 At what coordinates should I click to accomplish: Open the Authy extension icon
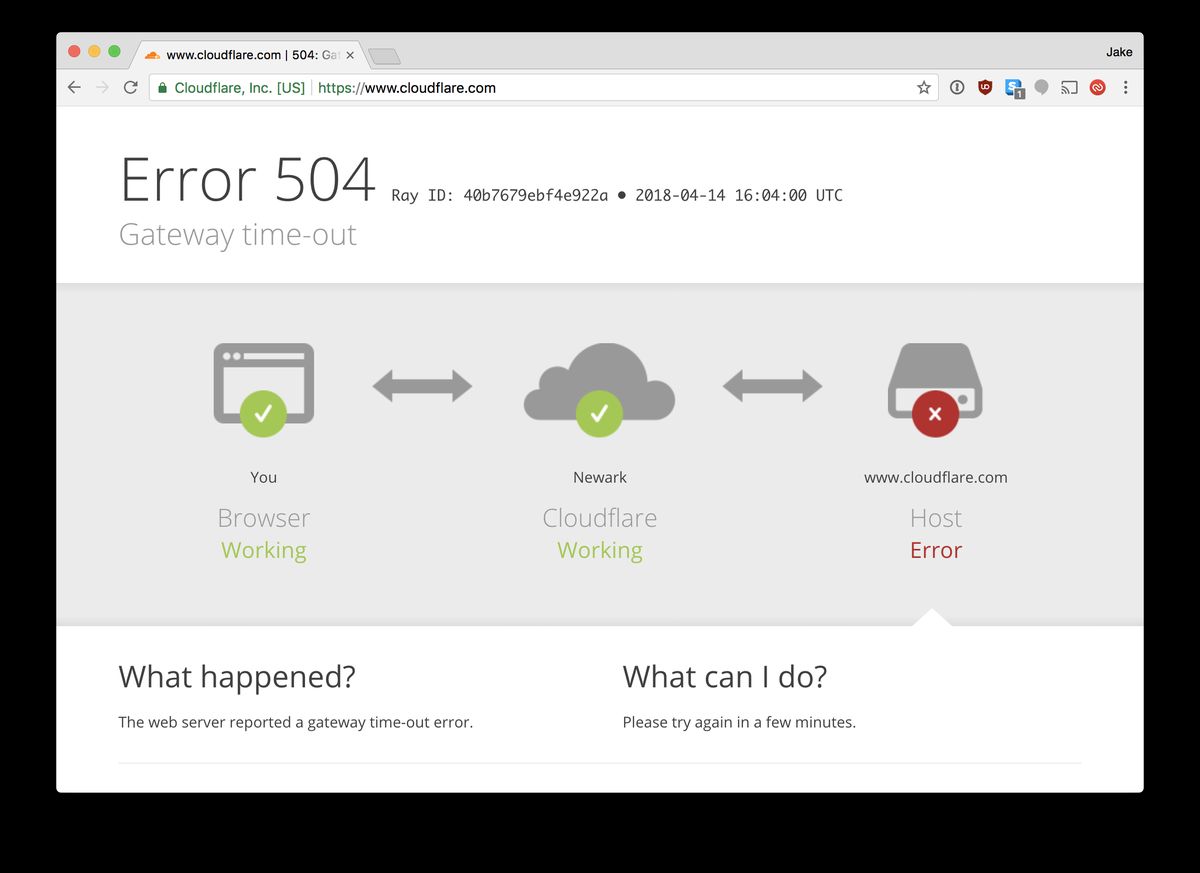click(1097, 88)
